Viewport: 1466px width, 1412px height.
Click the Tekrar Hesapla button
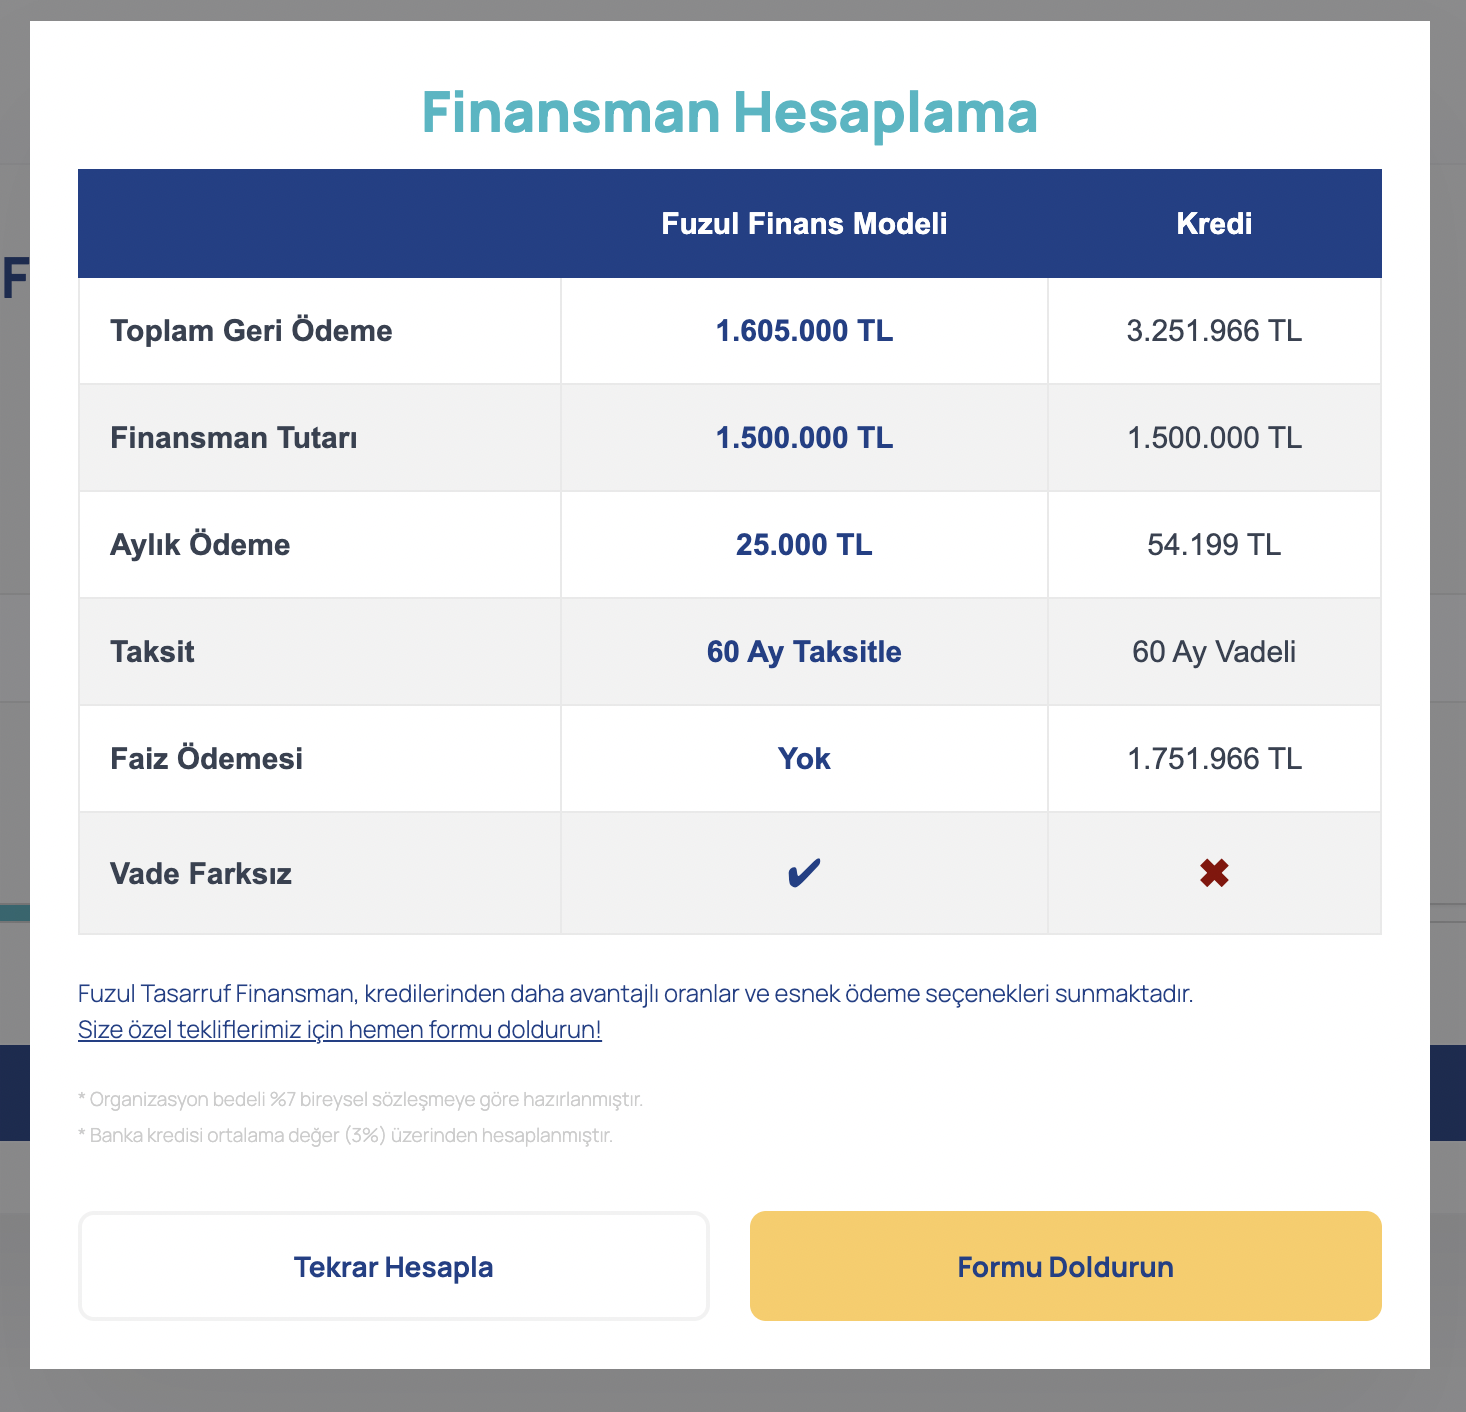pos(394,1266)
